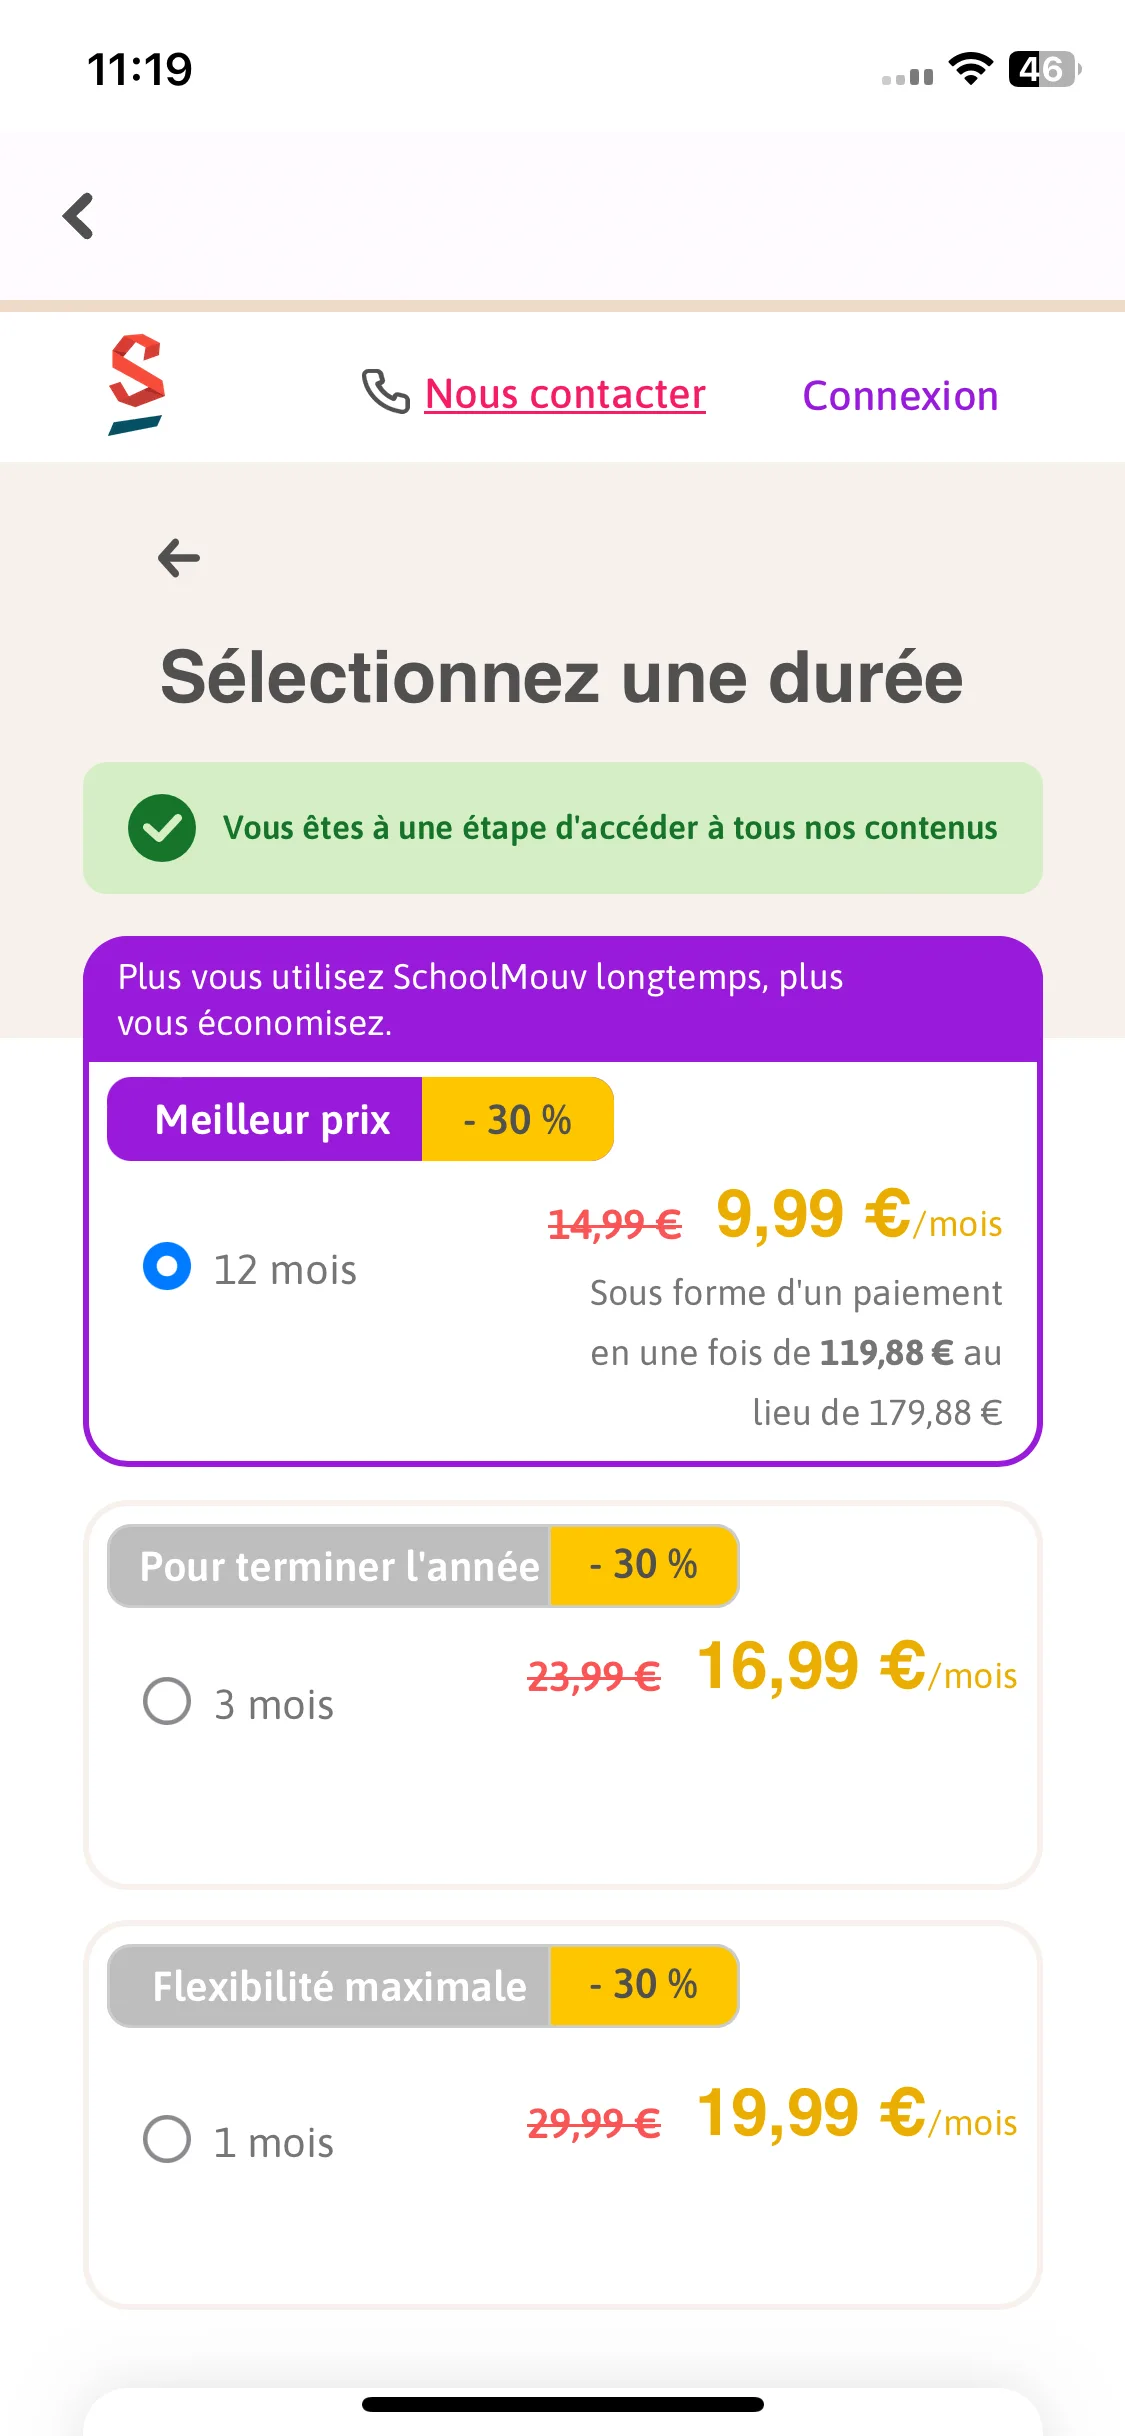Tap the green all-contents access banner
The width and height of the screenshot is (1125, 2436).
[x=563, y=828]
